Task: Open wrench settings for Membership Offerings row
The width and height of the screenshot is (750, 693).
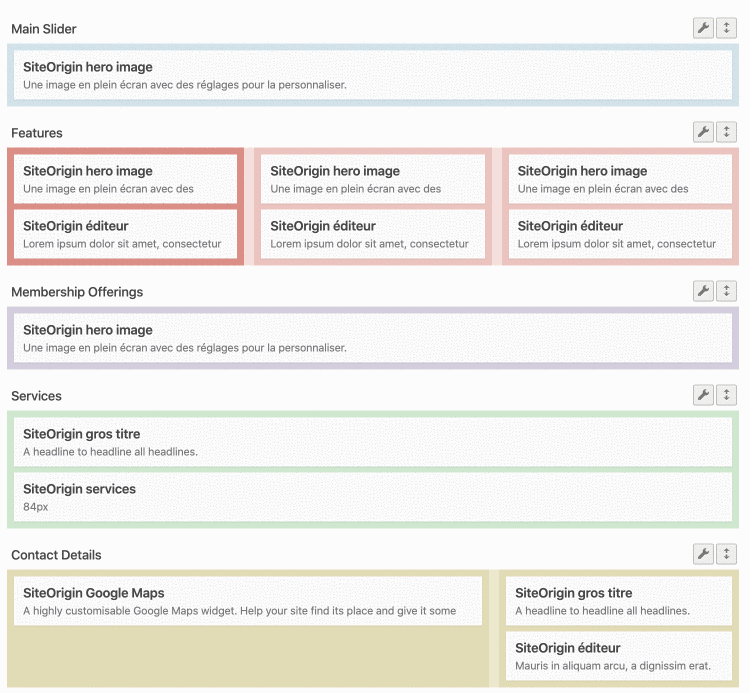Action: (703, 291)
